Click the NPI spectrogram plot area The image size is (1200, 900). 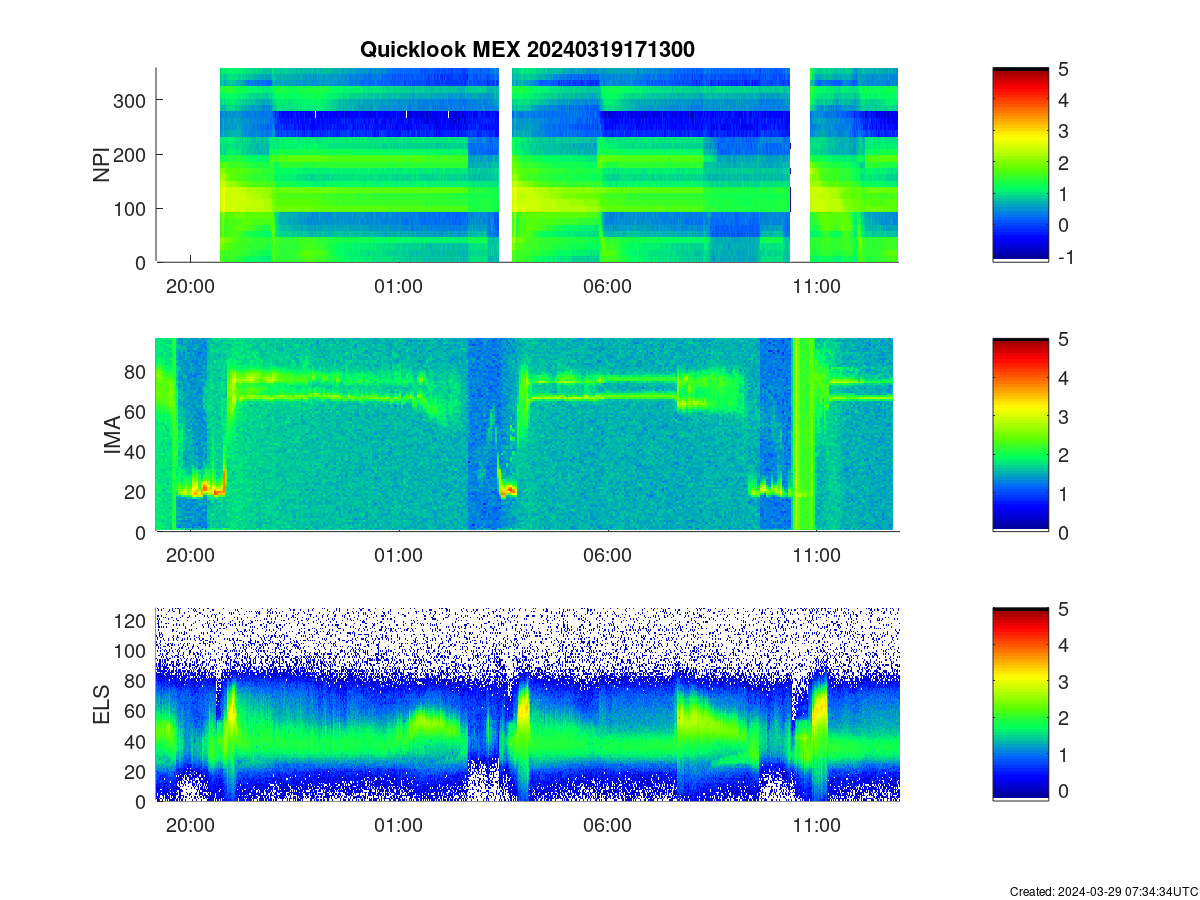pyautogui.click(x=527, y=165)
